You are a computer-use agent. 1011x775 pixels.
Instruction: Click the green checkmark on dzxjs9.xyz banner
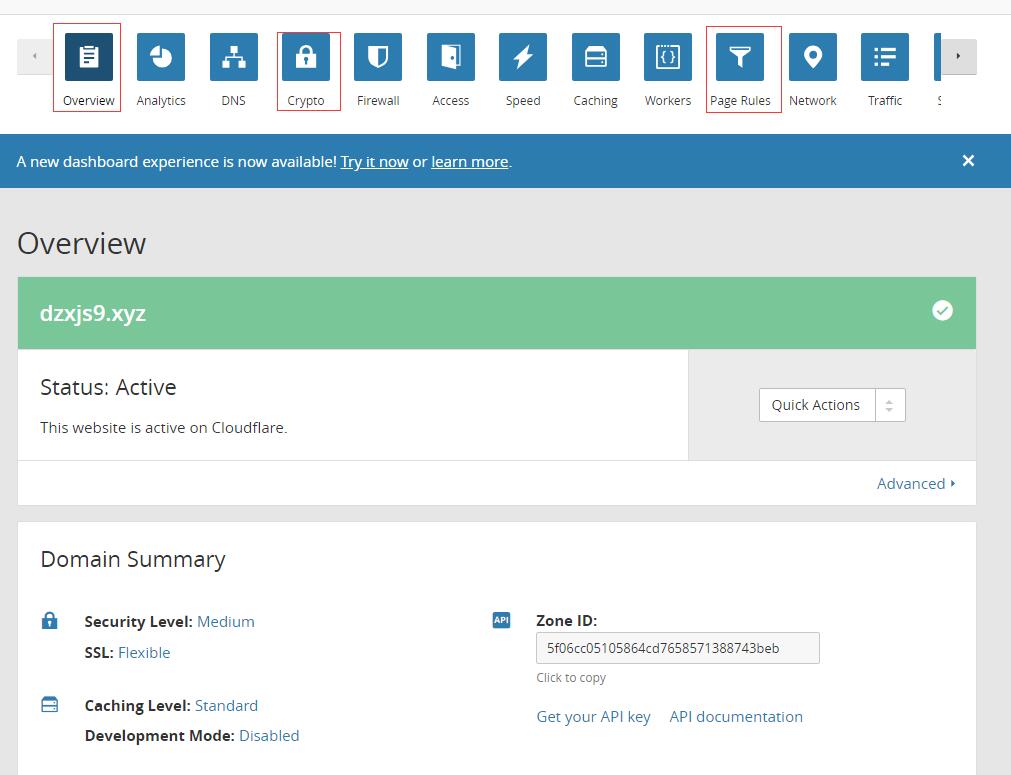[942, 311]
